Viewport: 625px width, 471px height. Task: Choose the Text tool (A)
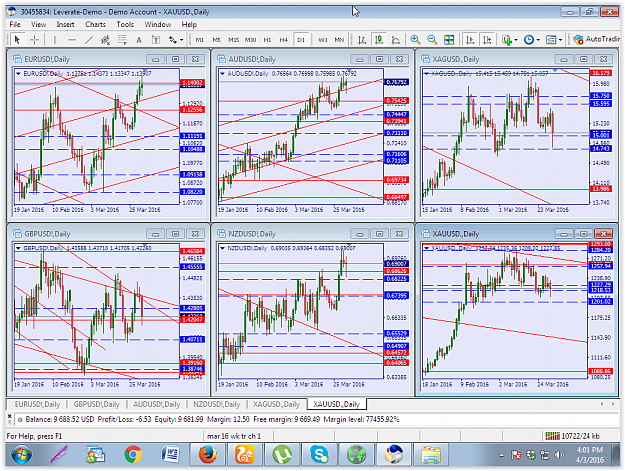pos(139,39)
